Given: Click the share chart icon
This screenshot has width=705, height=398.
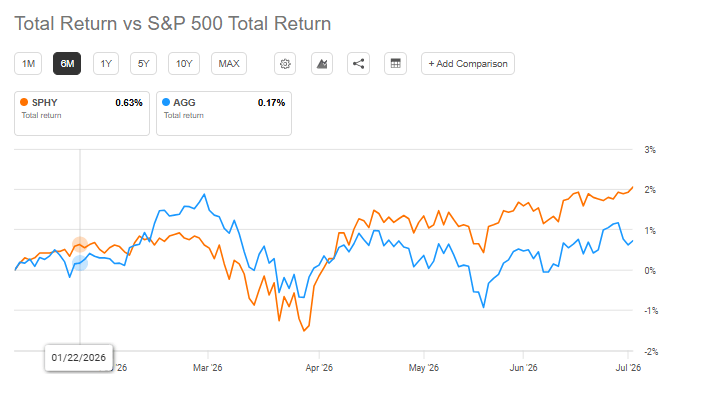Looking at the screenshot, I should click(x=358, y=64).
